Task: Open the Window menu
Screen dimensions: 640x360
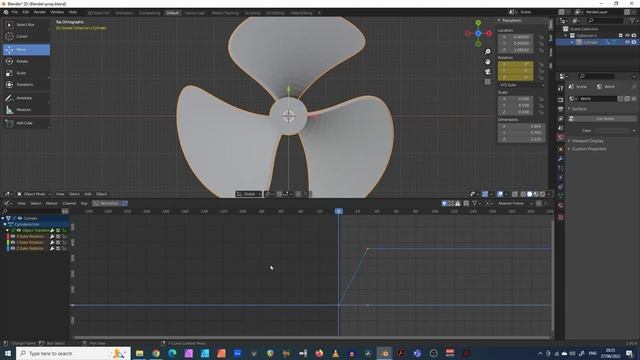Action: pos(57,12)
